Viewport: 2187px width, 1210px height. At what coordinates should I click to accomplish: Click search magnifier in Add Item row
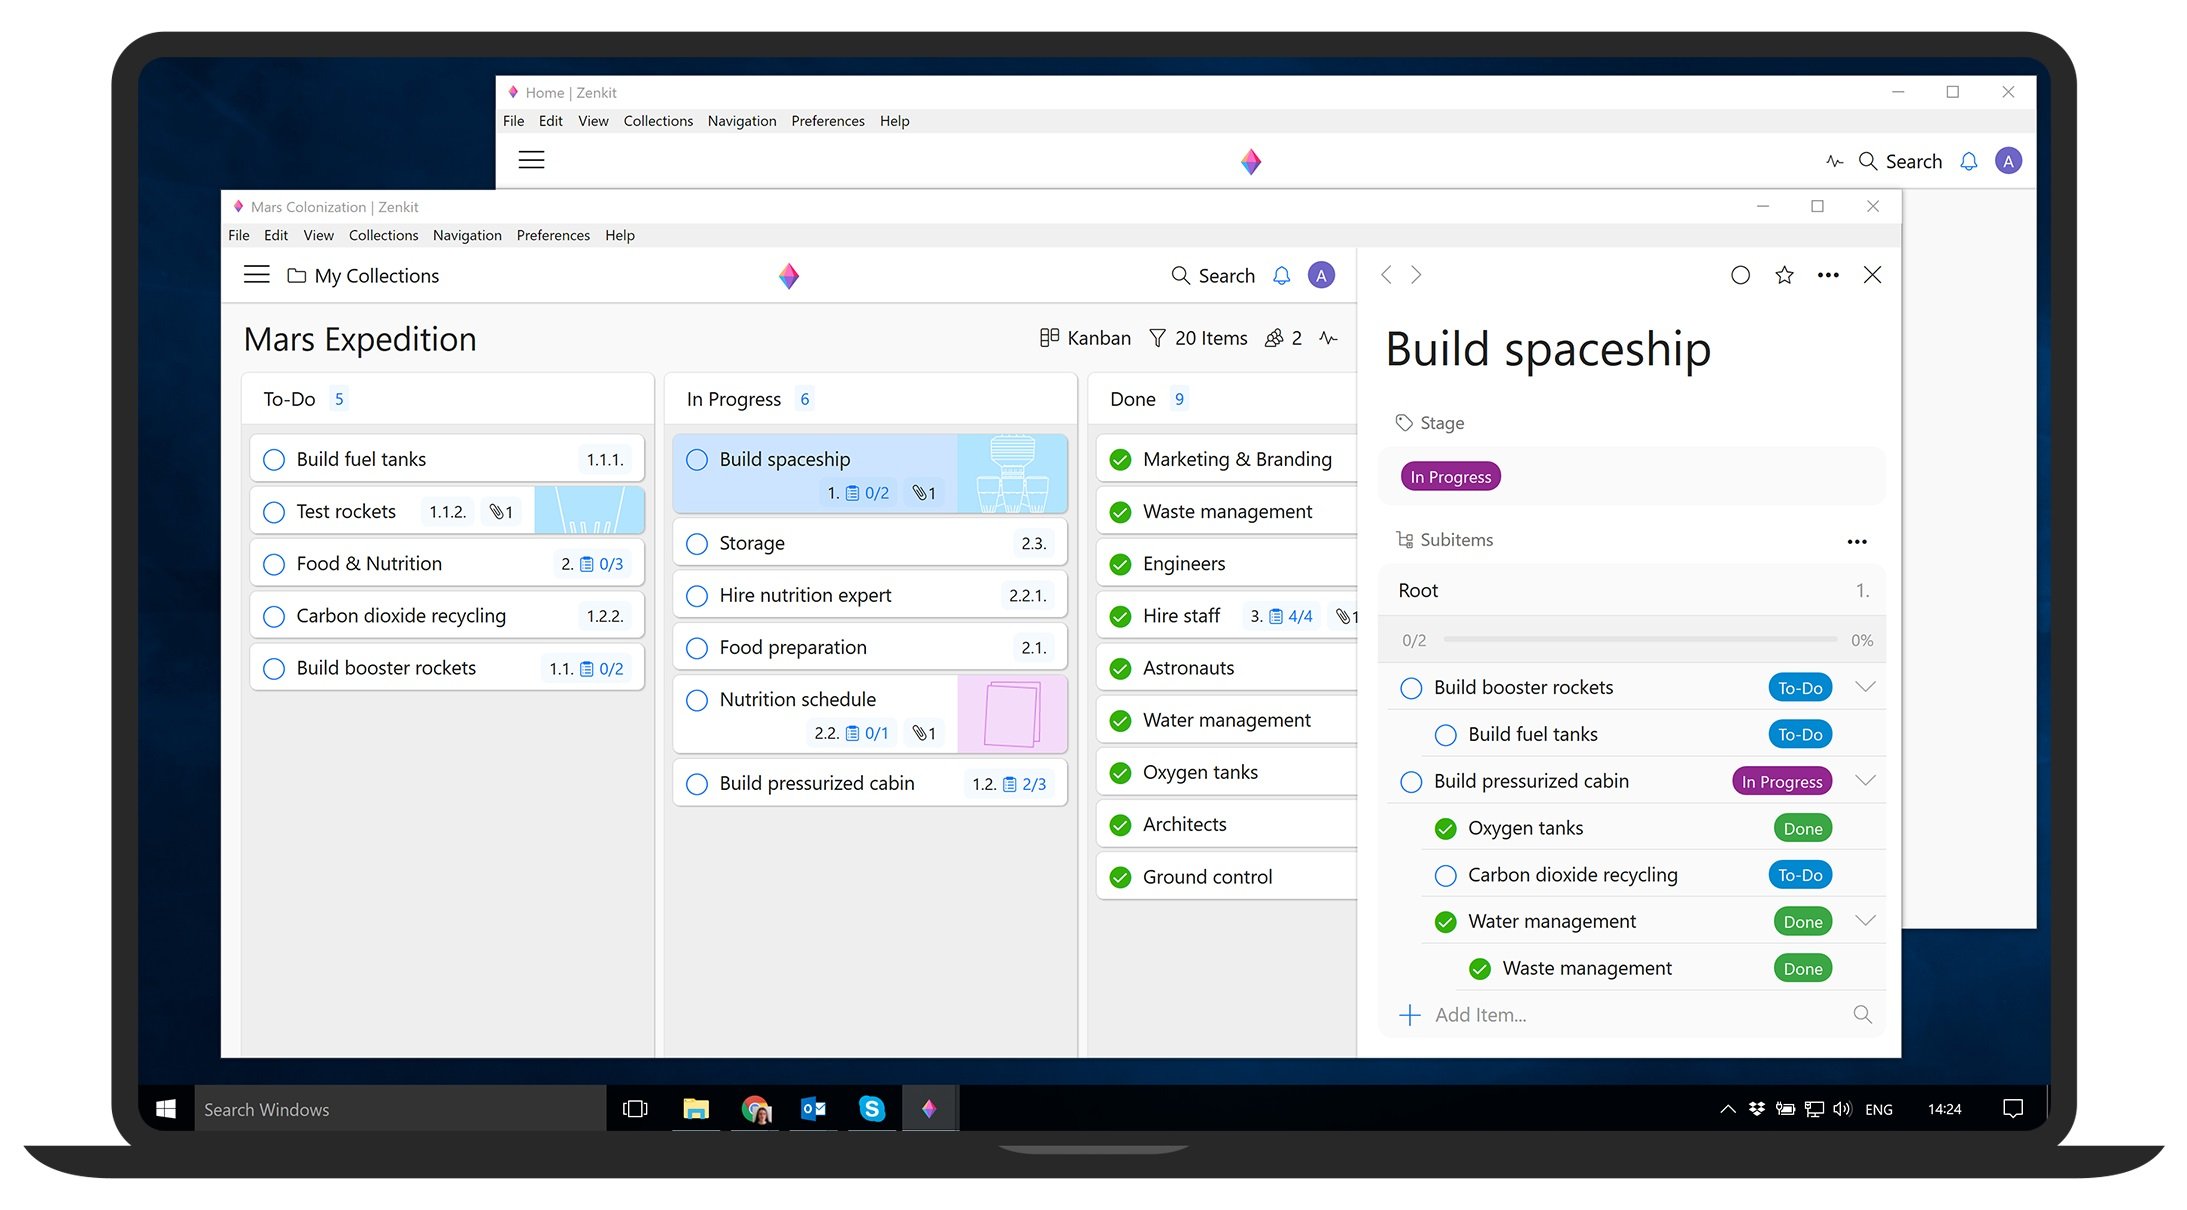click(x=1862, y=1014)
